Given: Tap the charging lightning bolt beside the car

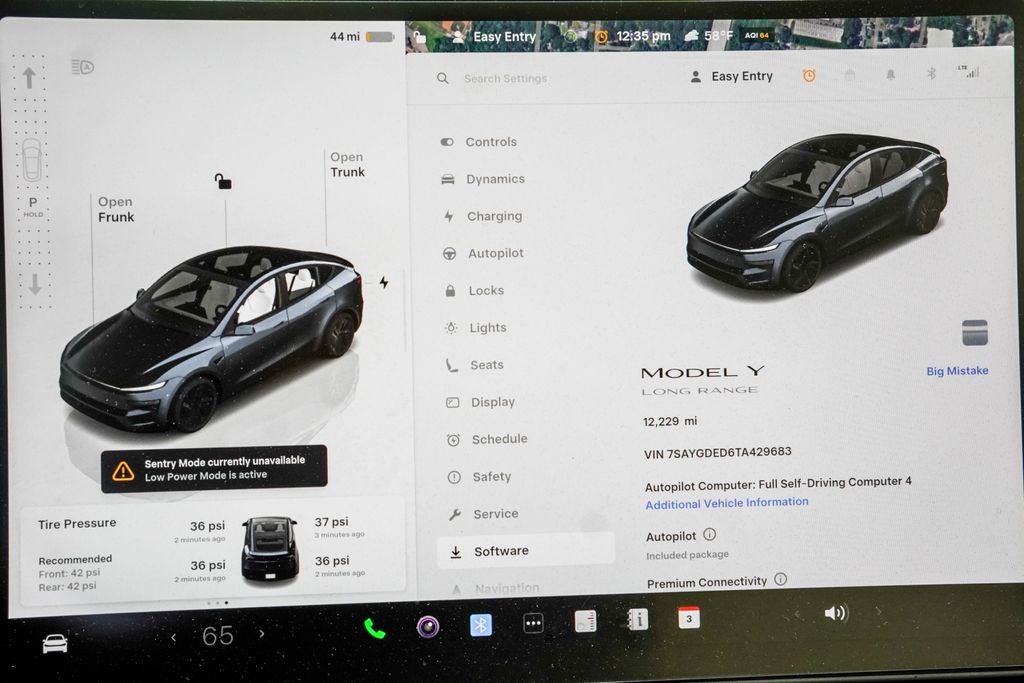Looking at the screenshot, I should [x=384, y=282].
